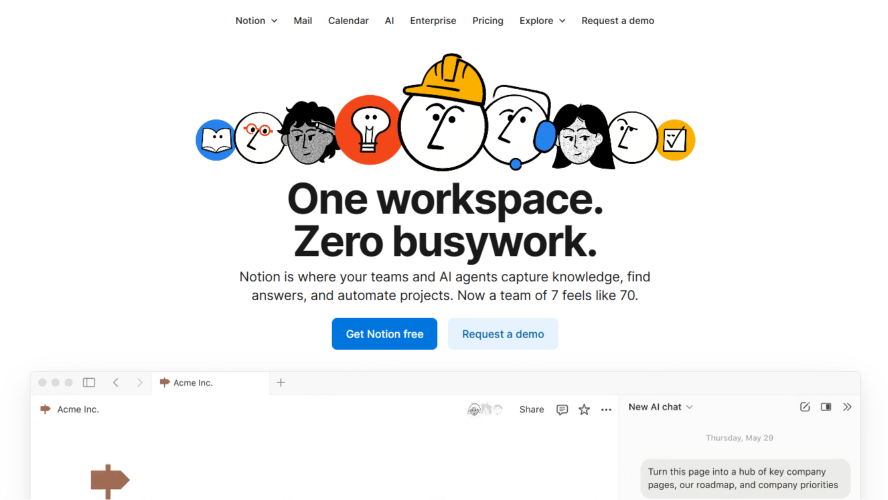
Task: Click the blue open book illustration
Action: pyautogui.click(x=215, y=140)
